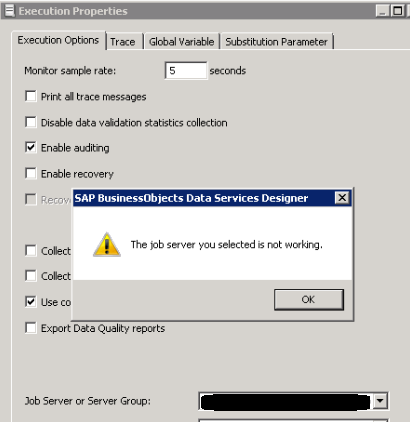Tick the Enable recovery checkbox
The height and width of the screenshot is (422, 410).
coord(31,173)
